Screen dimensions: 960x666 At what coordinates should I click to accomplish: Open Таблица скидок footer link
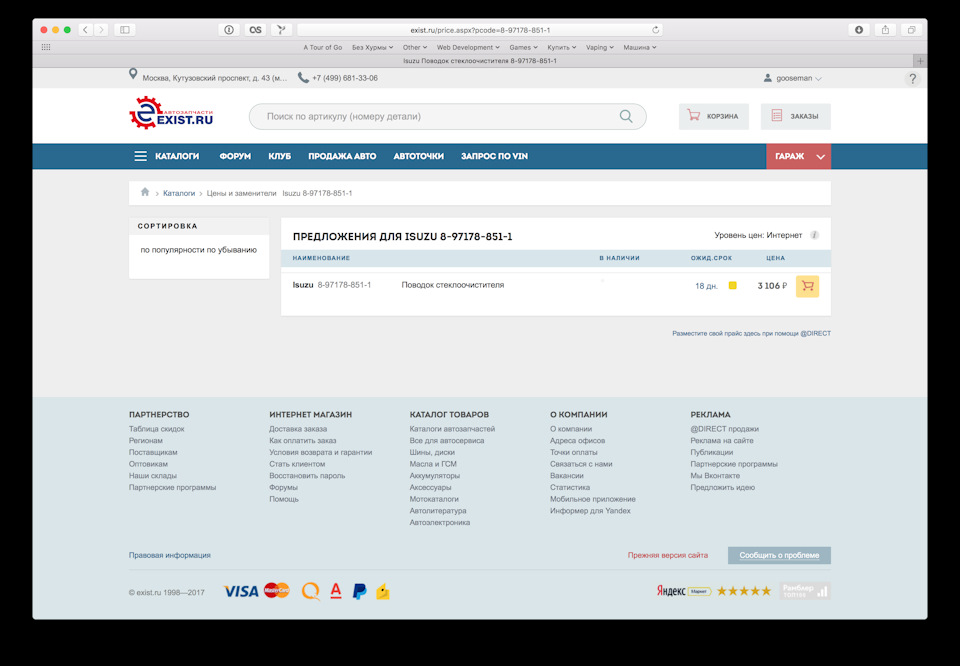(156, 428)
